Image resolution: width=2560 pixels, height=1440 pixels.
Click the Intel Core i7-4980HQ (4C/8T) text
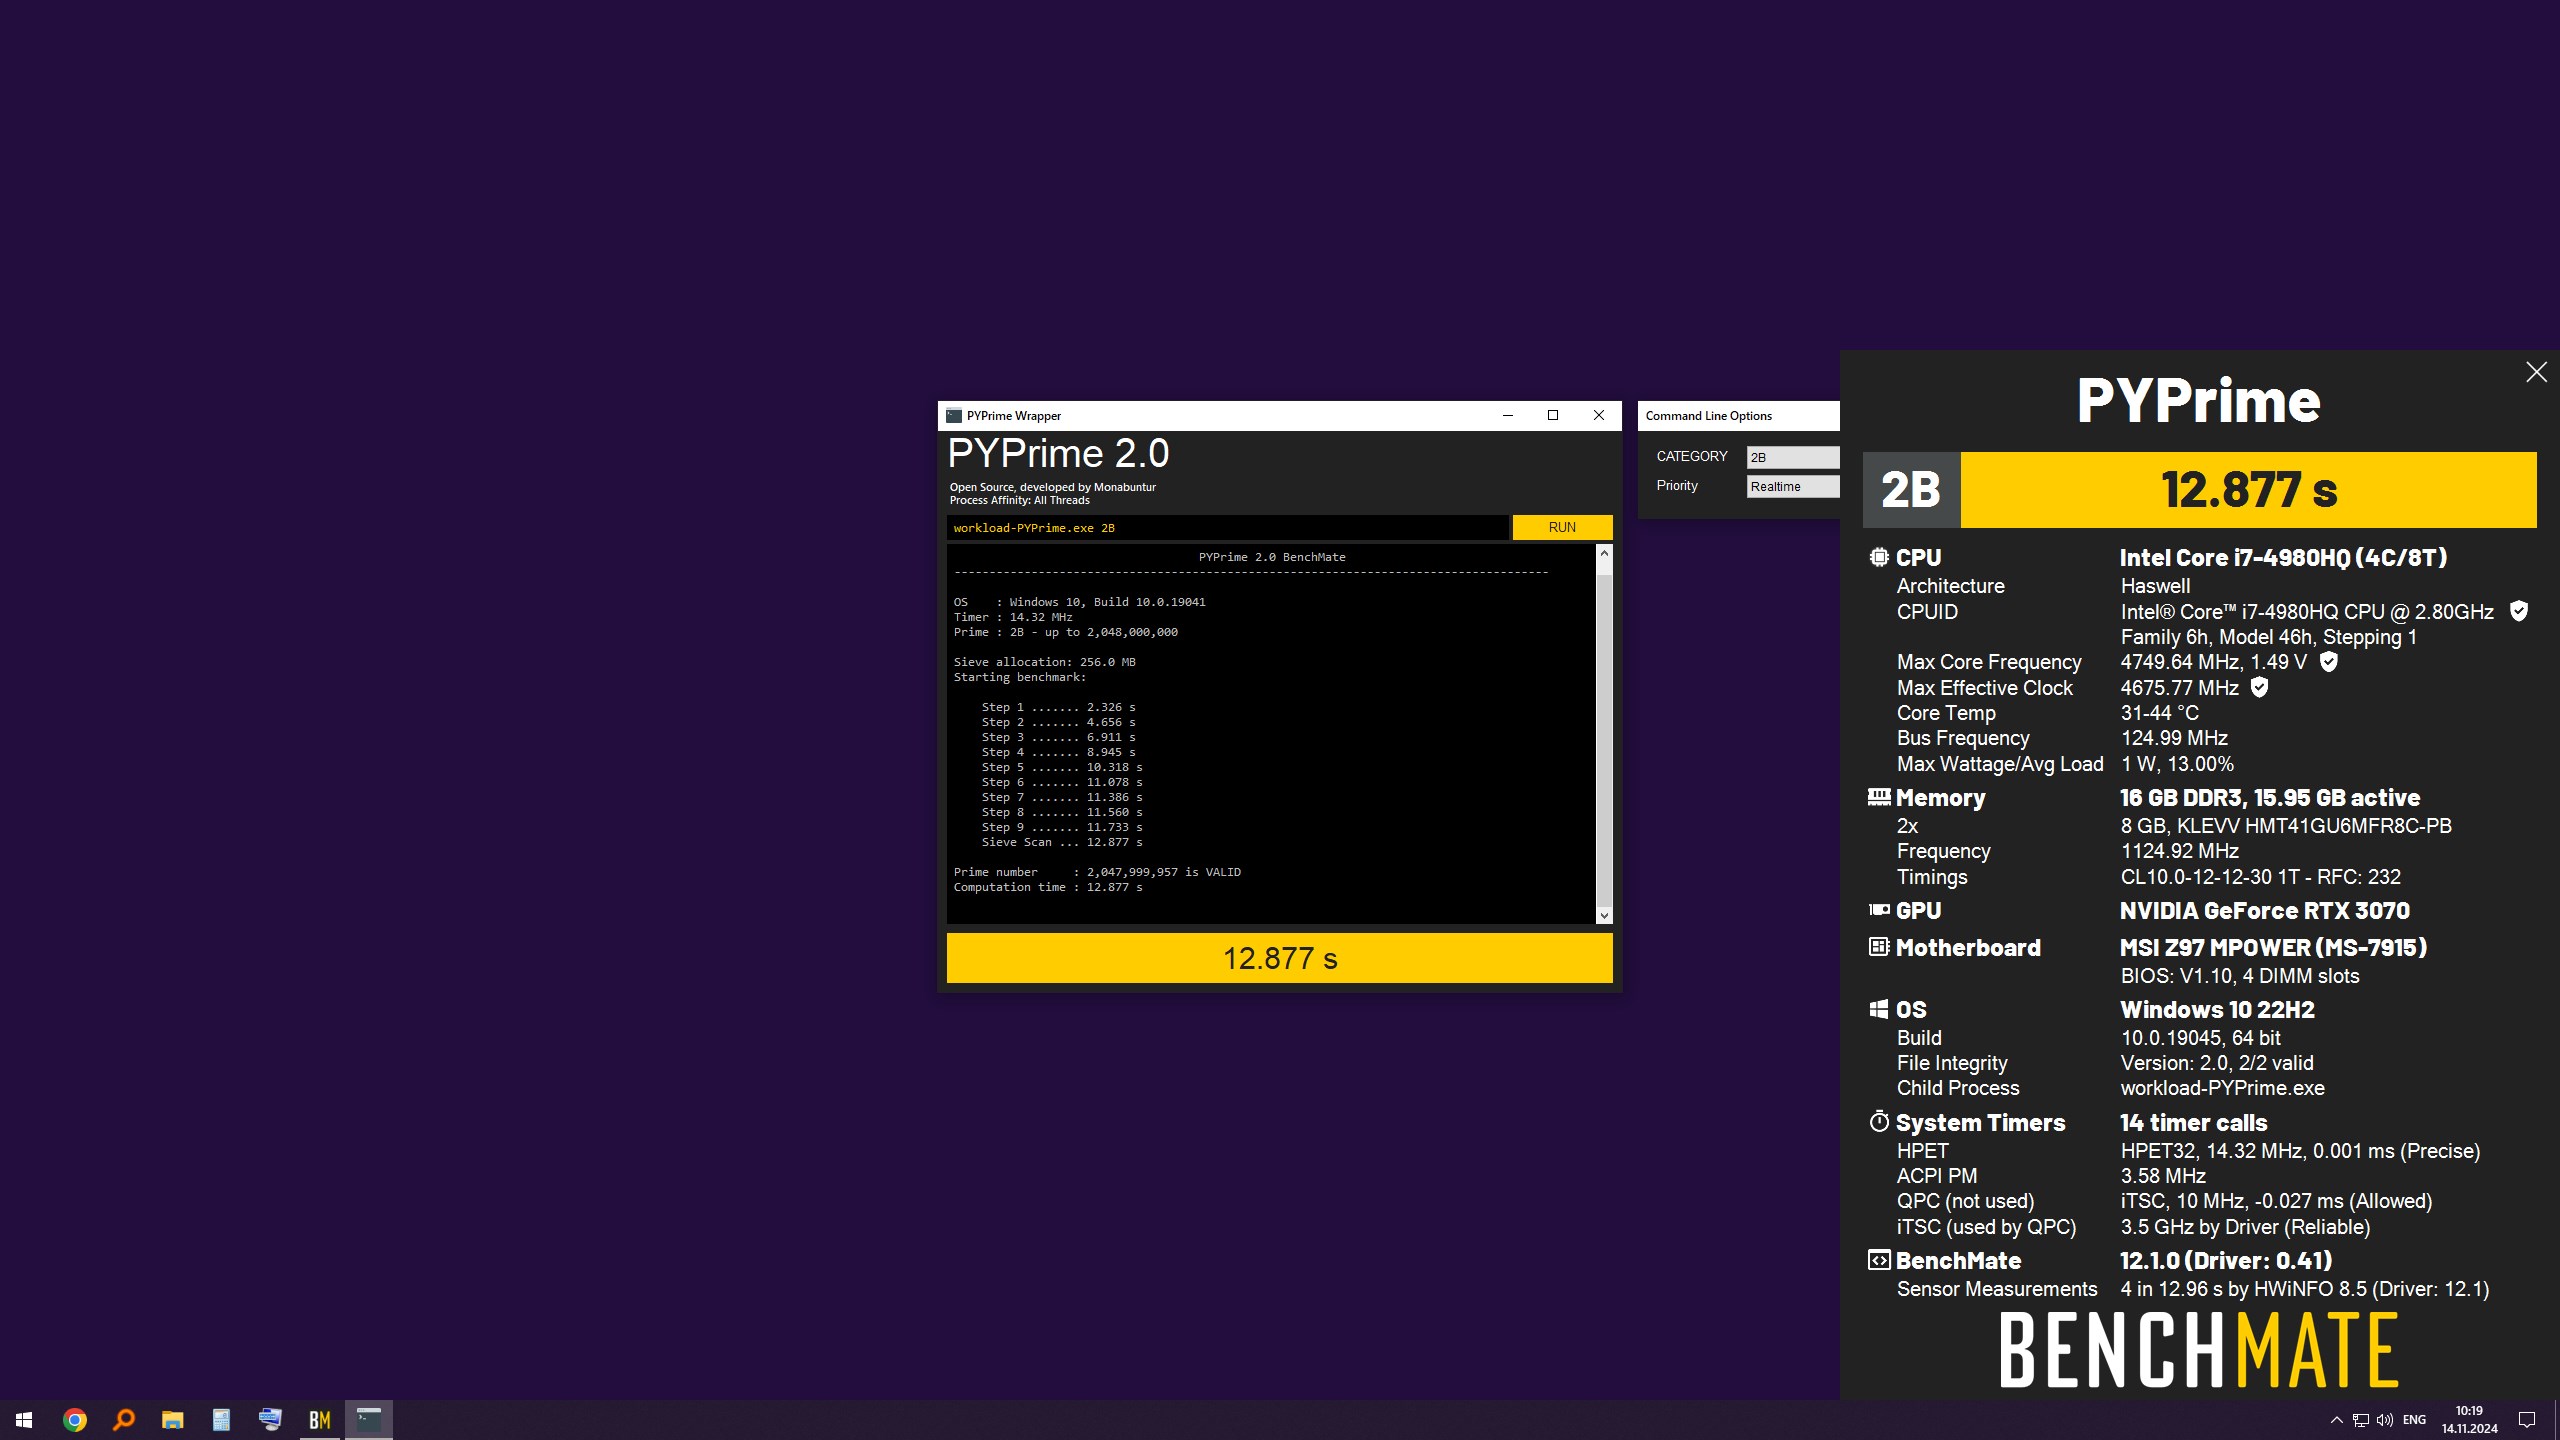[2283, 558]
